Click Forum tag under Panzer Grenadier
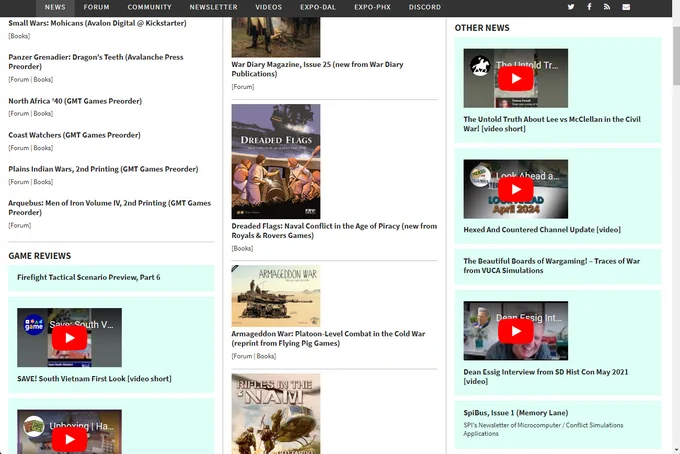680x454 pixels. tap(20, 79)
